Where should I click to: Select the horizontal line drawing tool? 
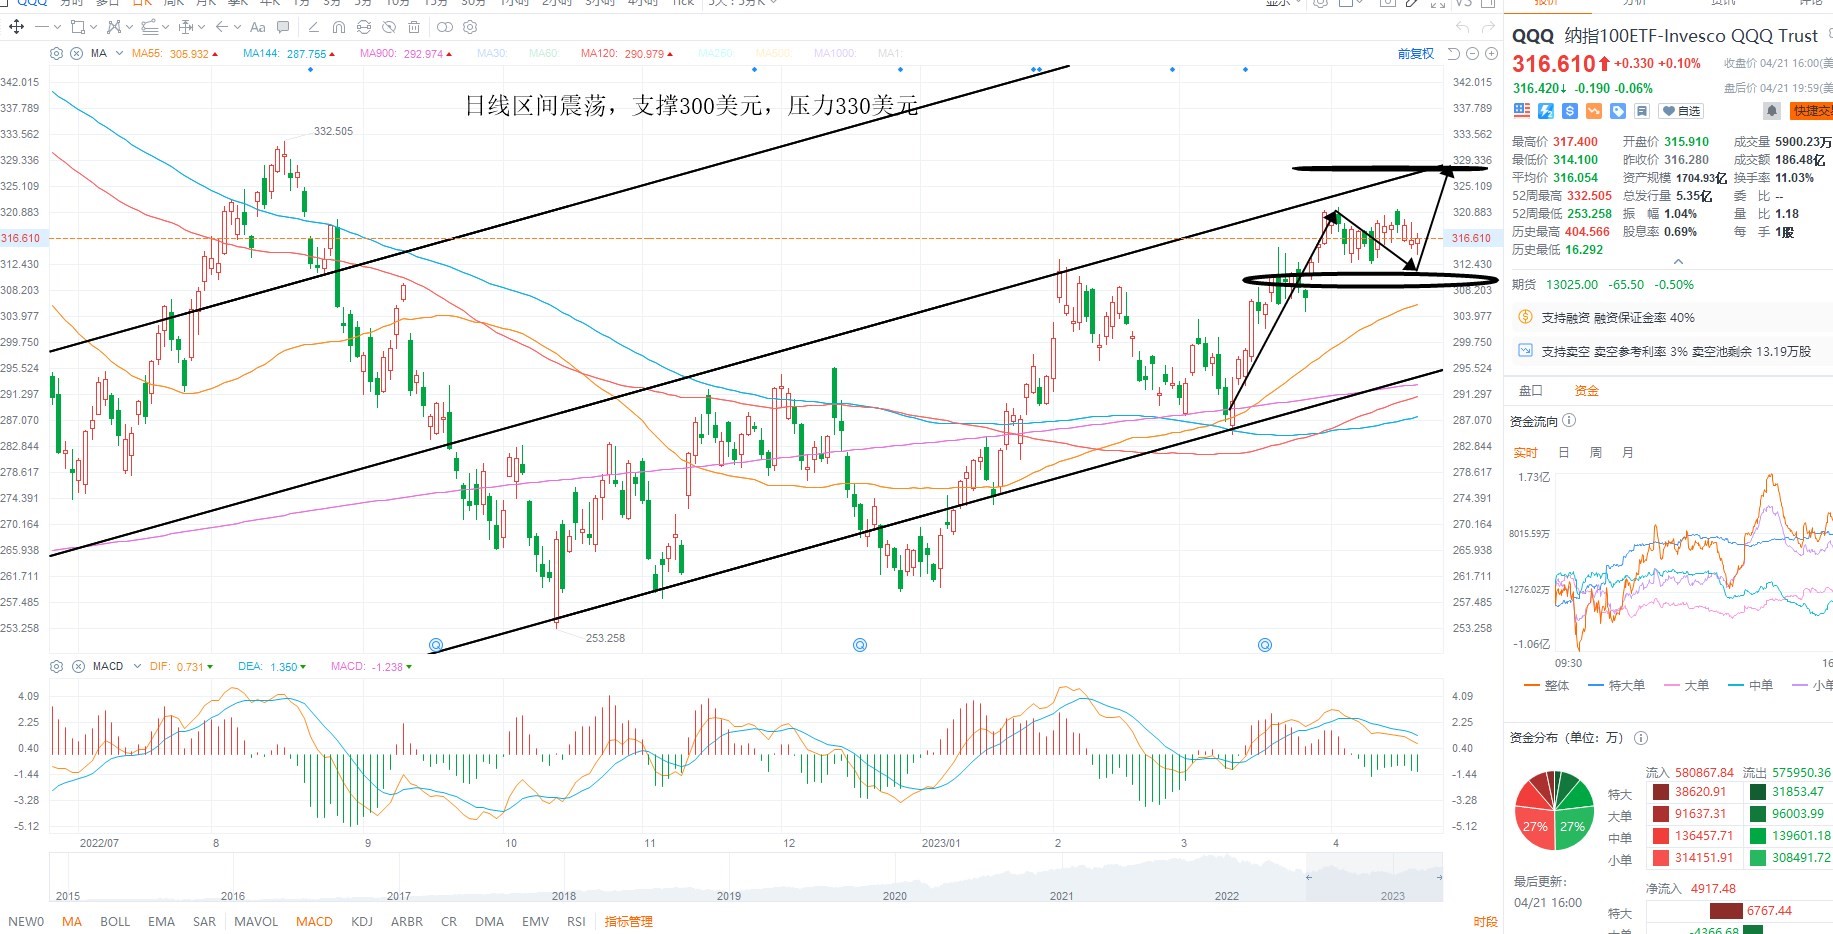(42, 27)
